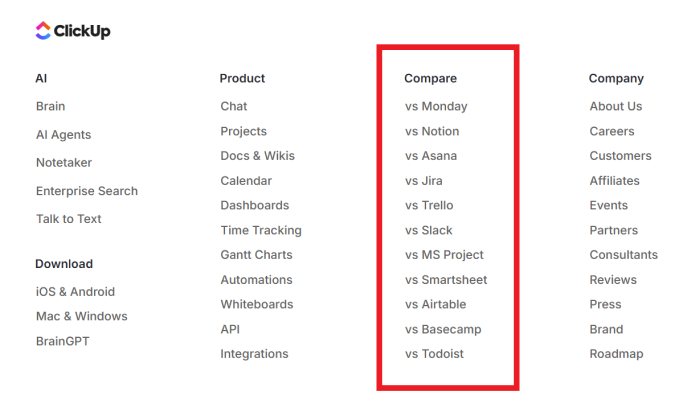
Task: Open vs Todoist comparison page
Action: click(x=434, y=354)
